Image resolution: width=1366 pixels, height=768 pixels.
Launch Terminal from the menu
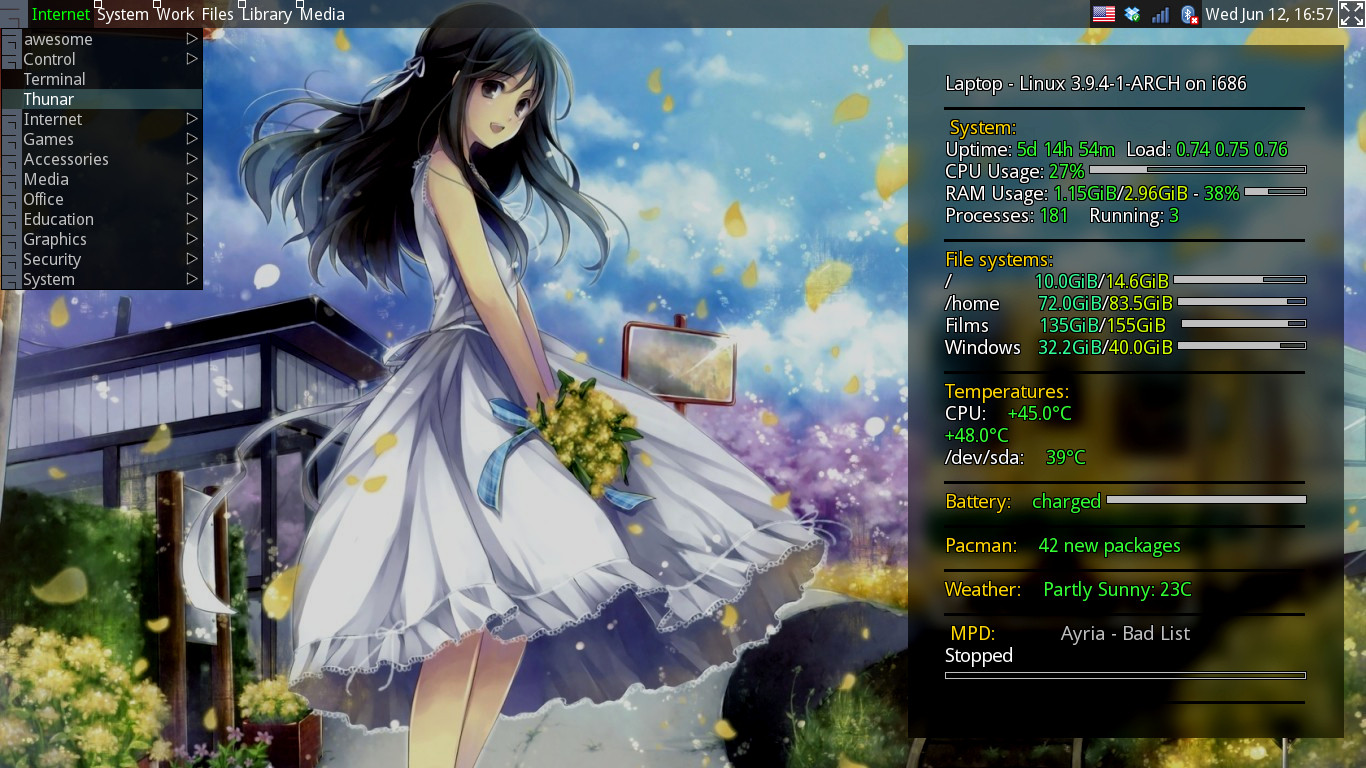coord(101,79)
